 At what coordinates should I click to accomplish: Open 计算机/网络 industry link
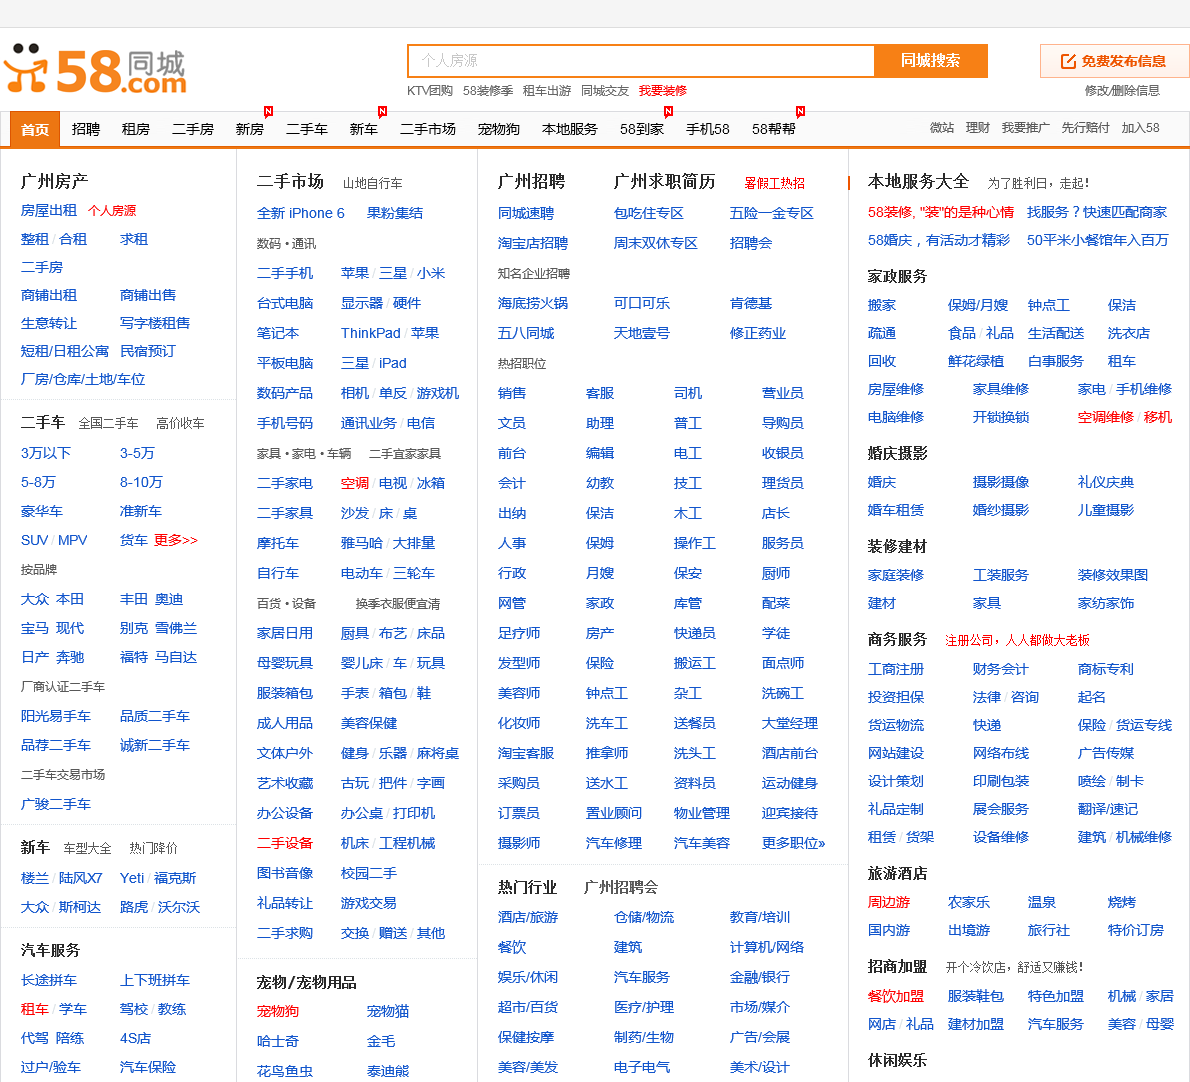coord(767,947)
